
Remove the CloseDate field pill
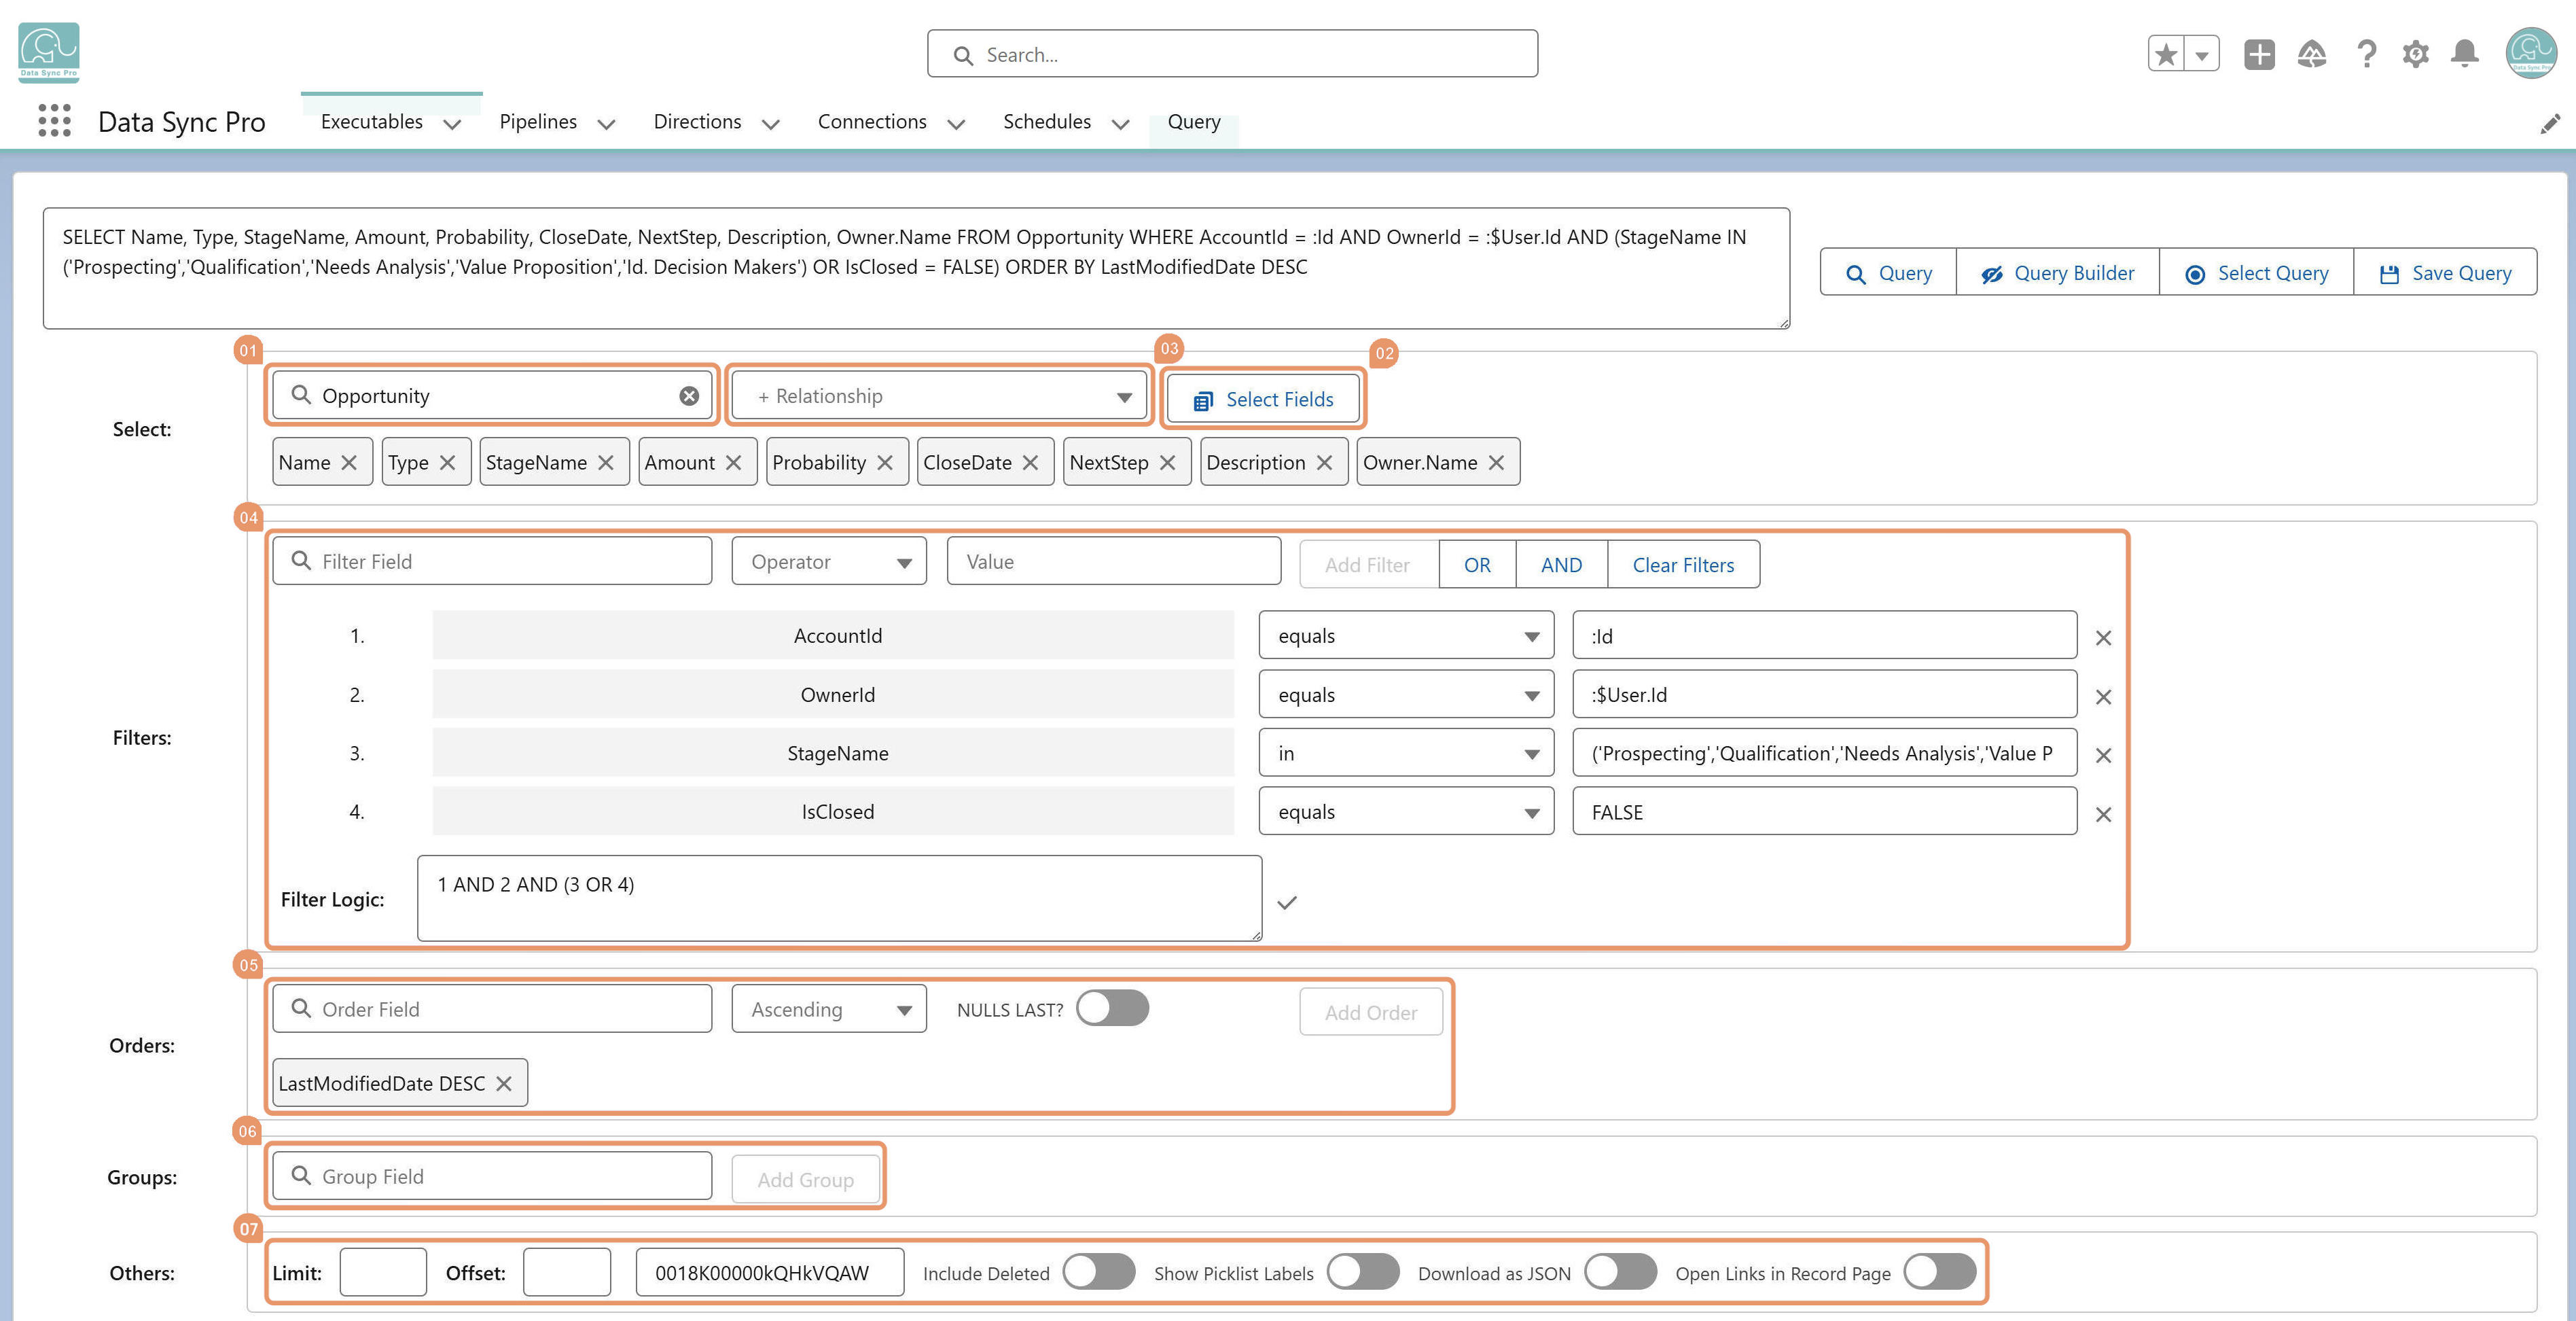(x=1030, y=463)
